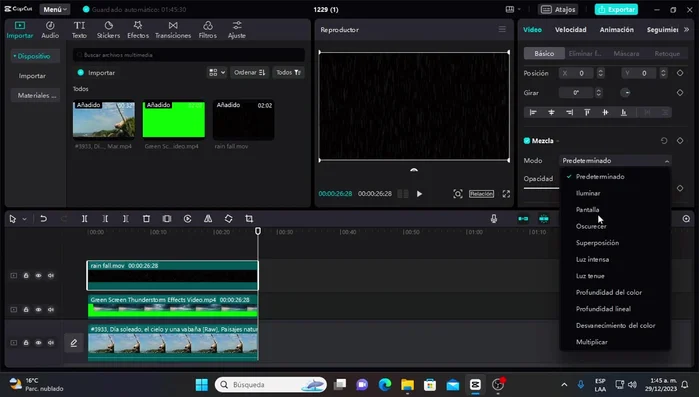The image size is (699, 397).
Task: Mute the rain fall.mov track audio
Action: tap(51, 276)
